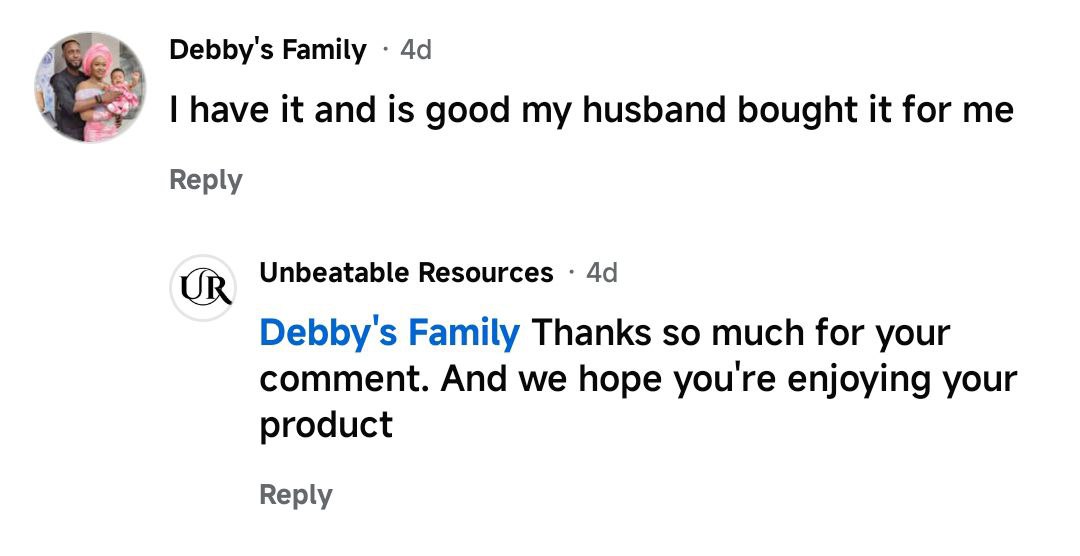This screenshot has width=1080, height=556.
Task: Click the word "product" in the reply
Action: [326, 425]
